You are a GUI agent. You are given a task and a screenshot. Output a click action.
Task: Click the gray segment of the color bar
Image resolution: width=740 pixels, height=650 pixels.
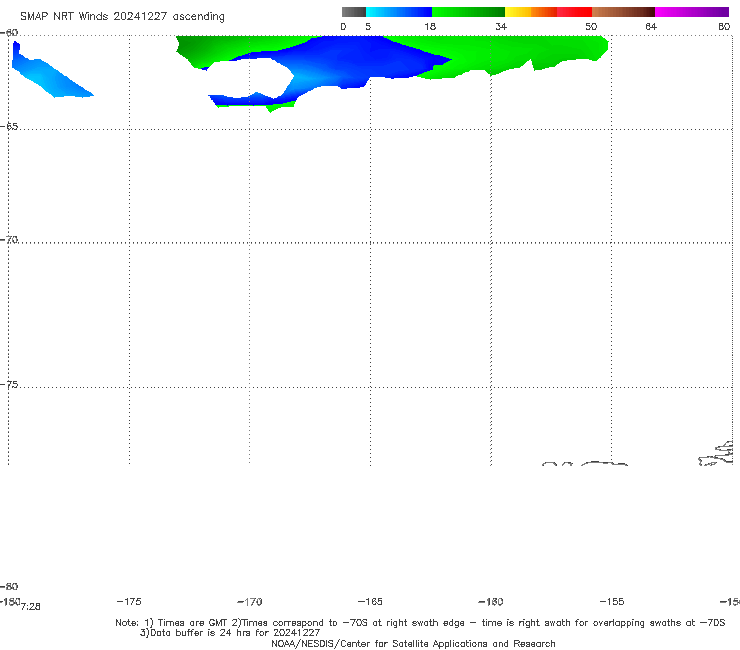pos(353,12)
